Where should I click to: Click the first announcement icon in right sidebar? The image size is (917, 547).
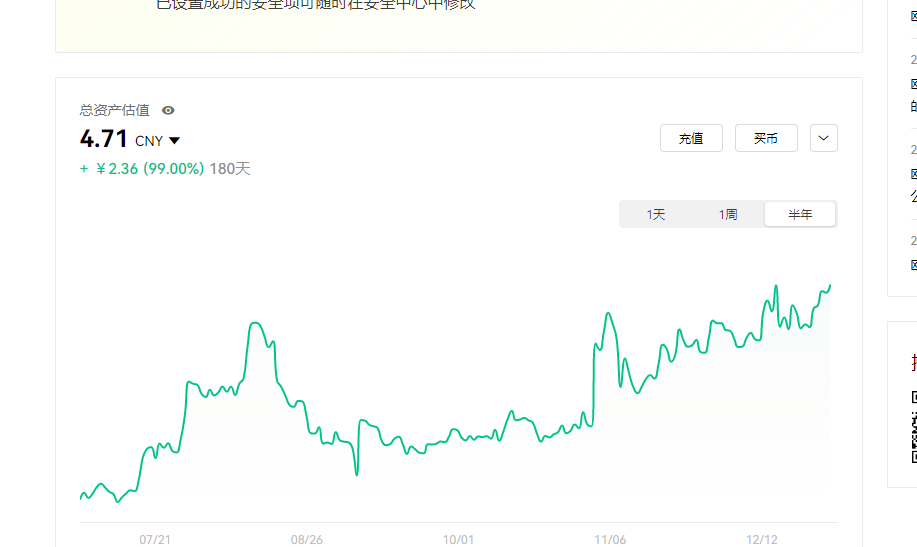coord(913,15)
